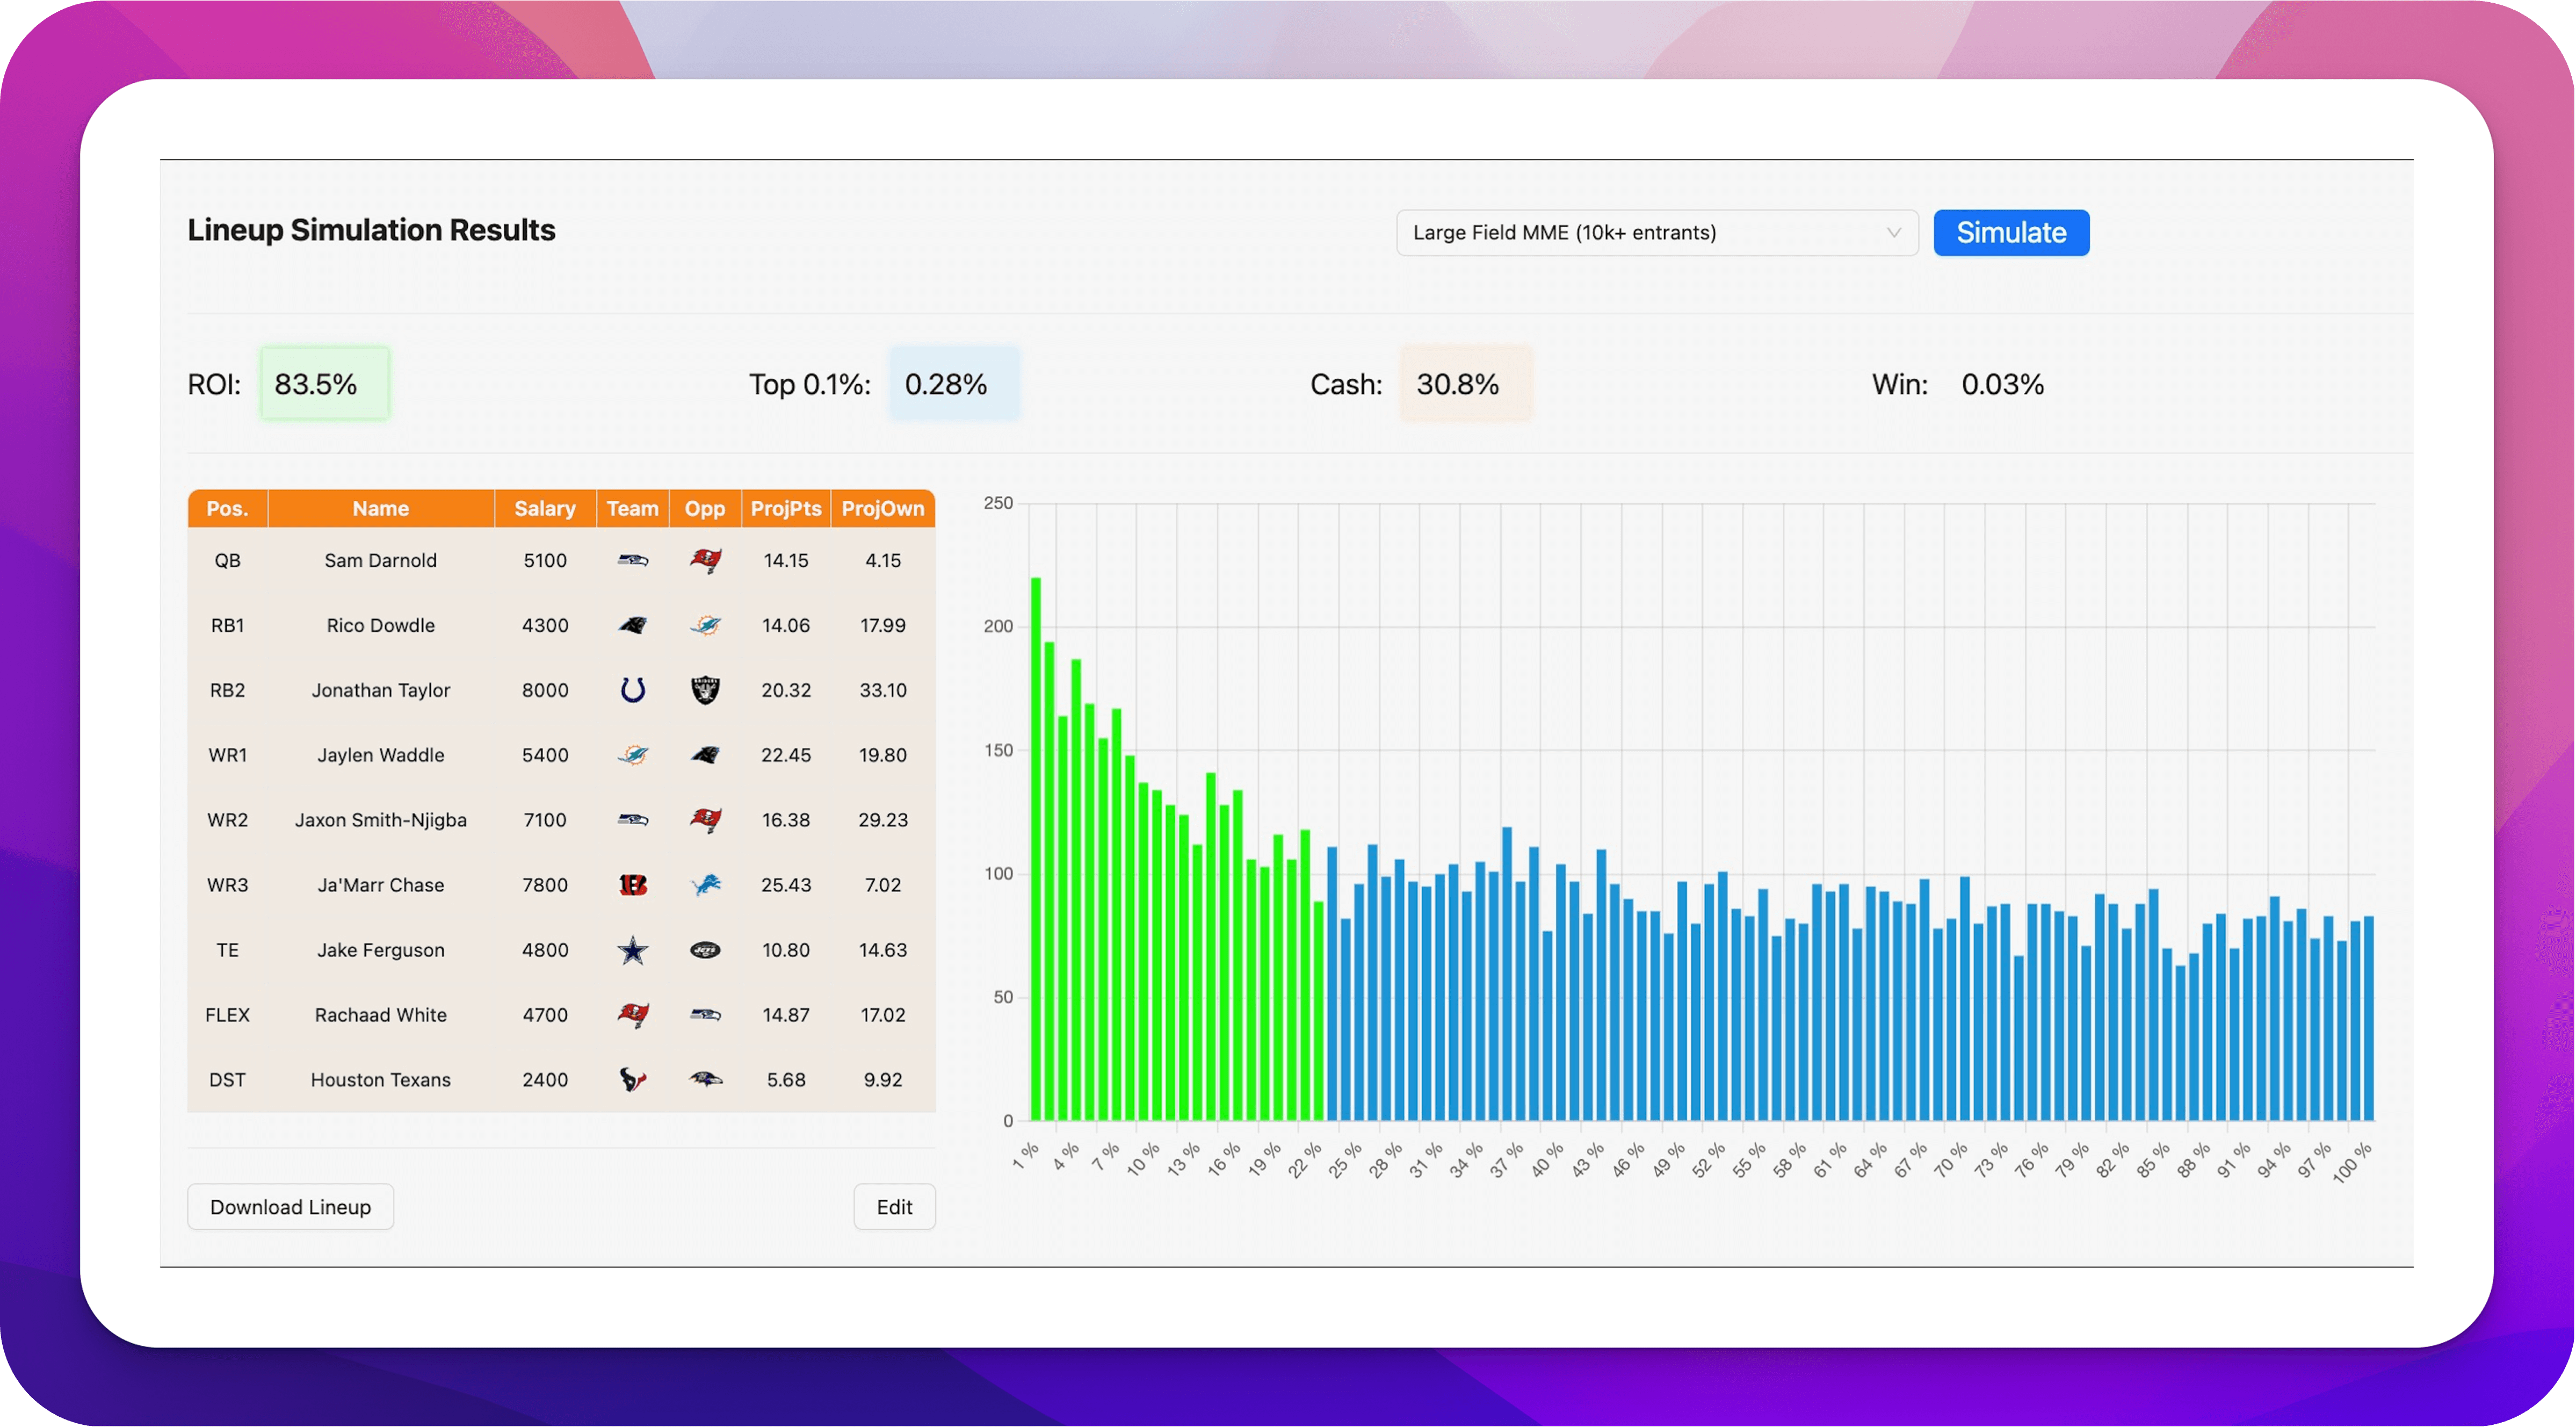Click the ProjPts column header
Viewport: 2576px width, 1427px height.
tap(786, 508)
